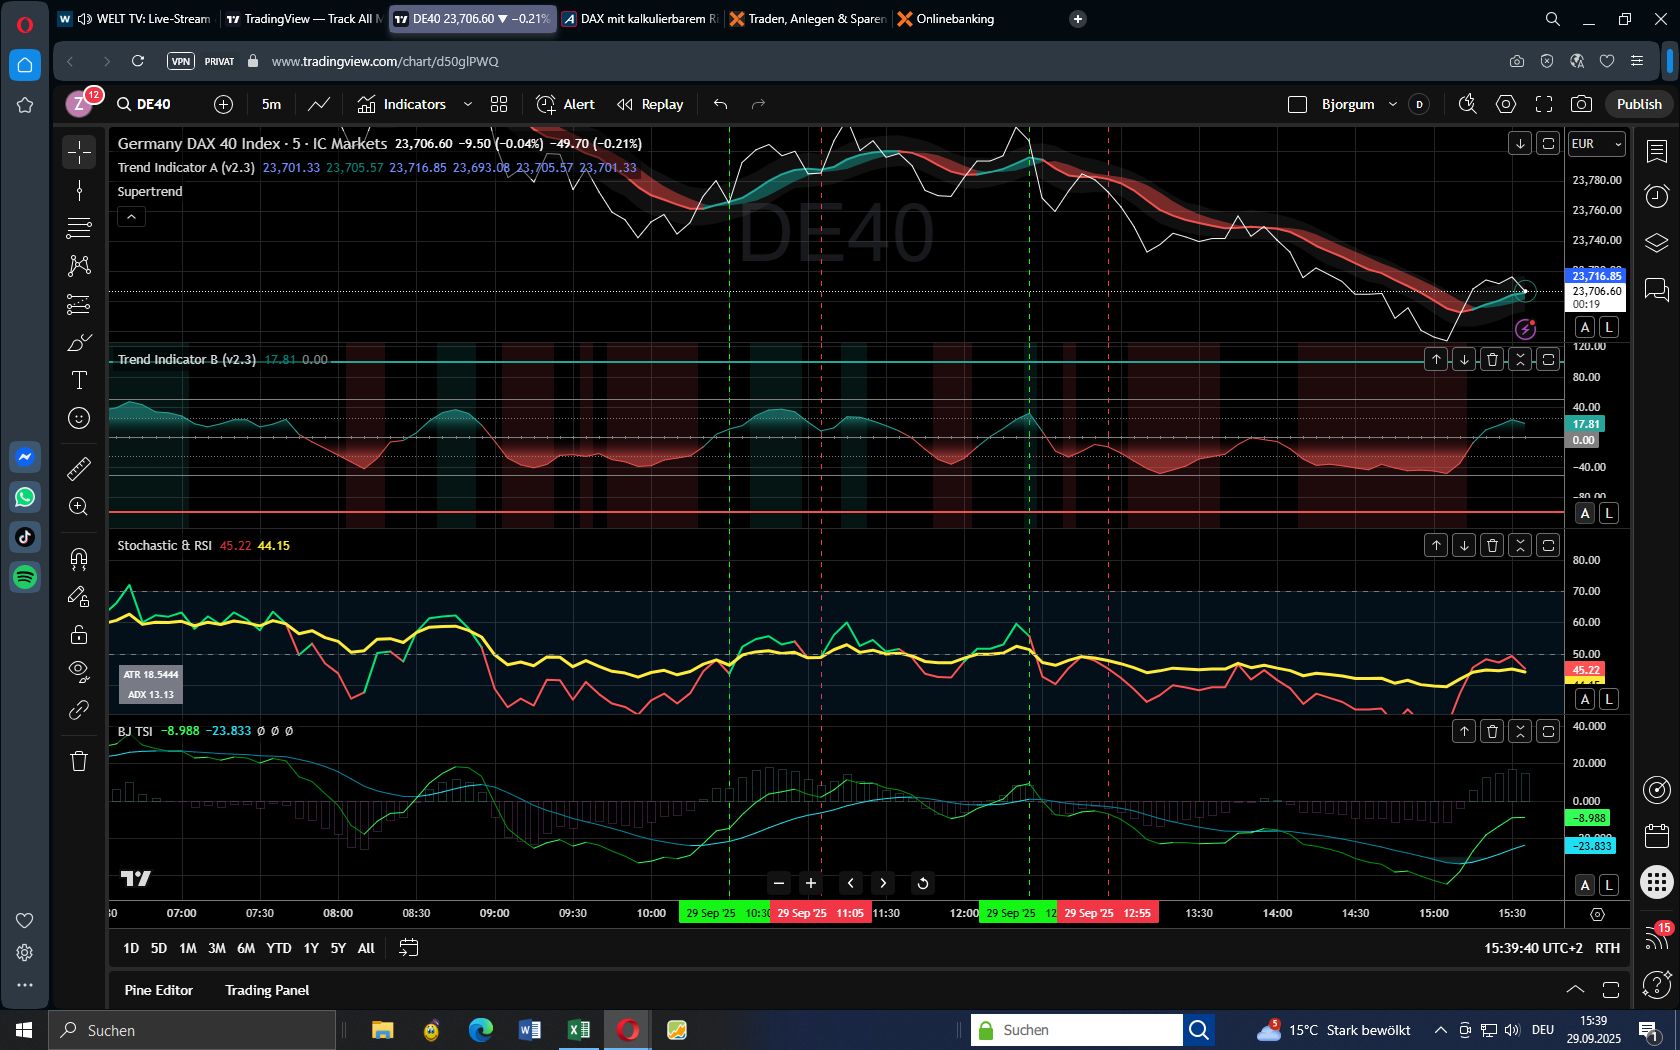The image size is (1680, 1050).
Task: Switch to the Pine Editor tab
Action: (158, 990)
